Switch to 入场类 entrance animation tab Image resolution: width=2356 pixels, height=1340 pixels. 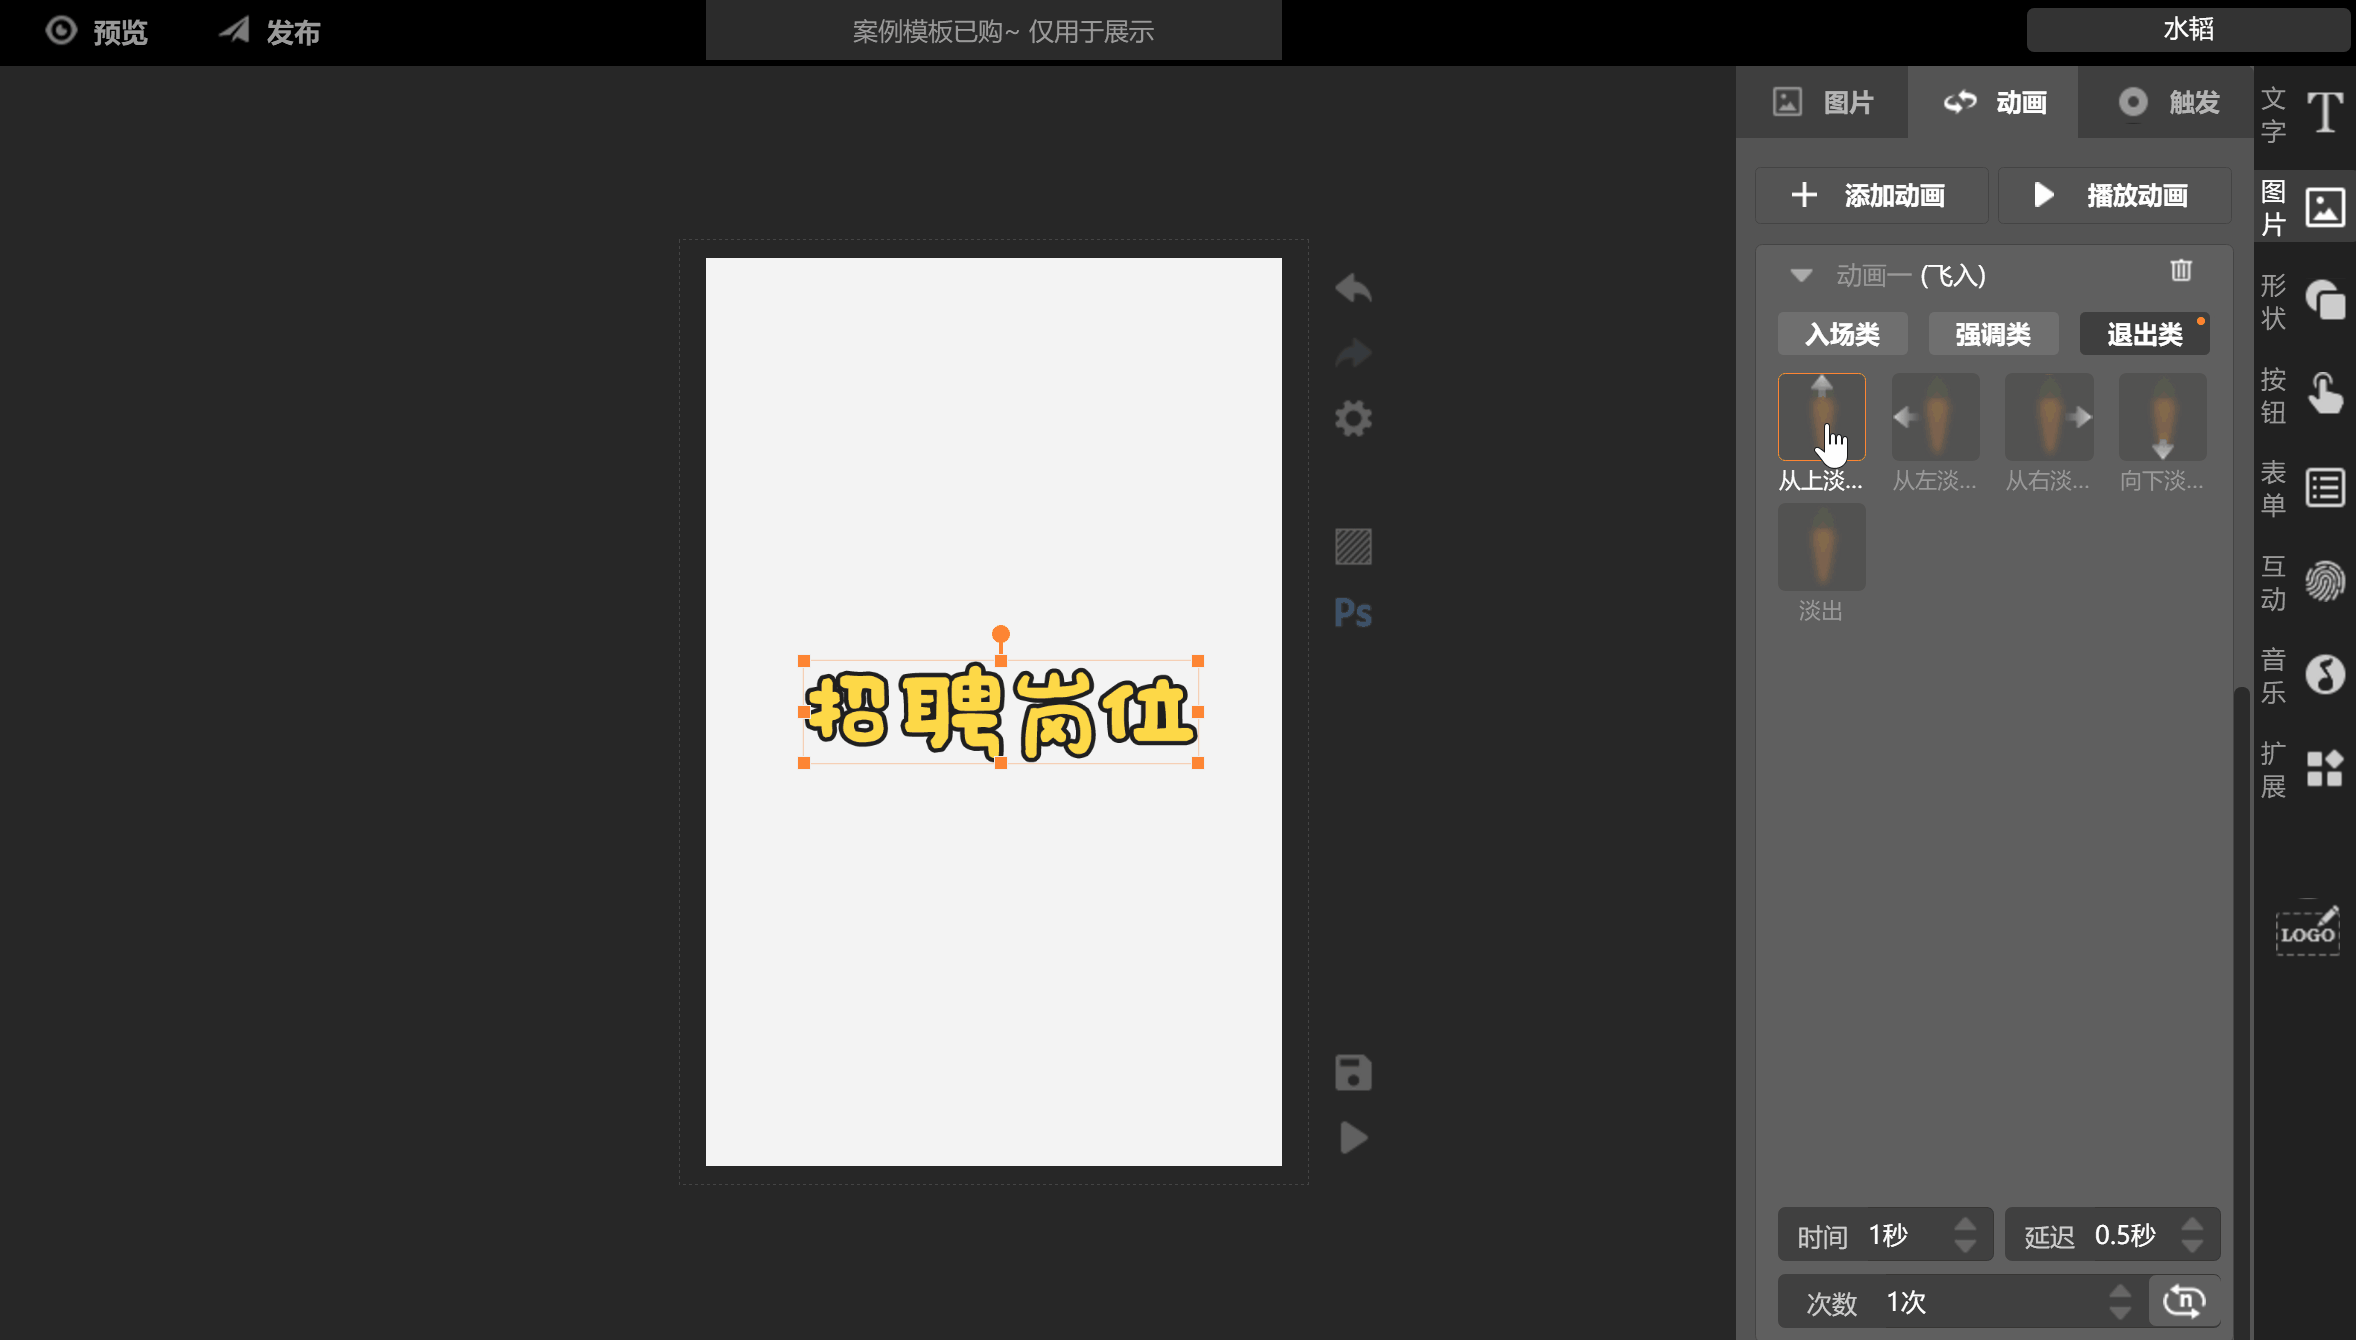click(1845, 335)
